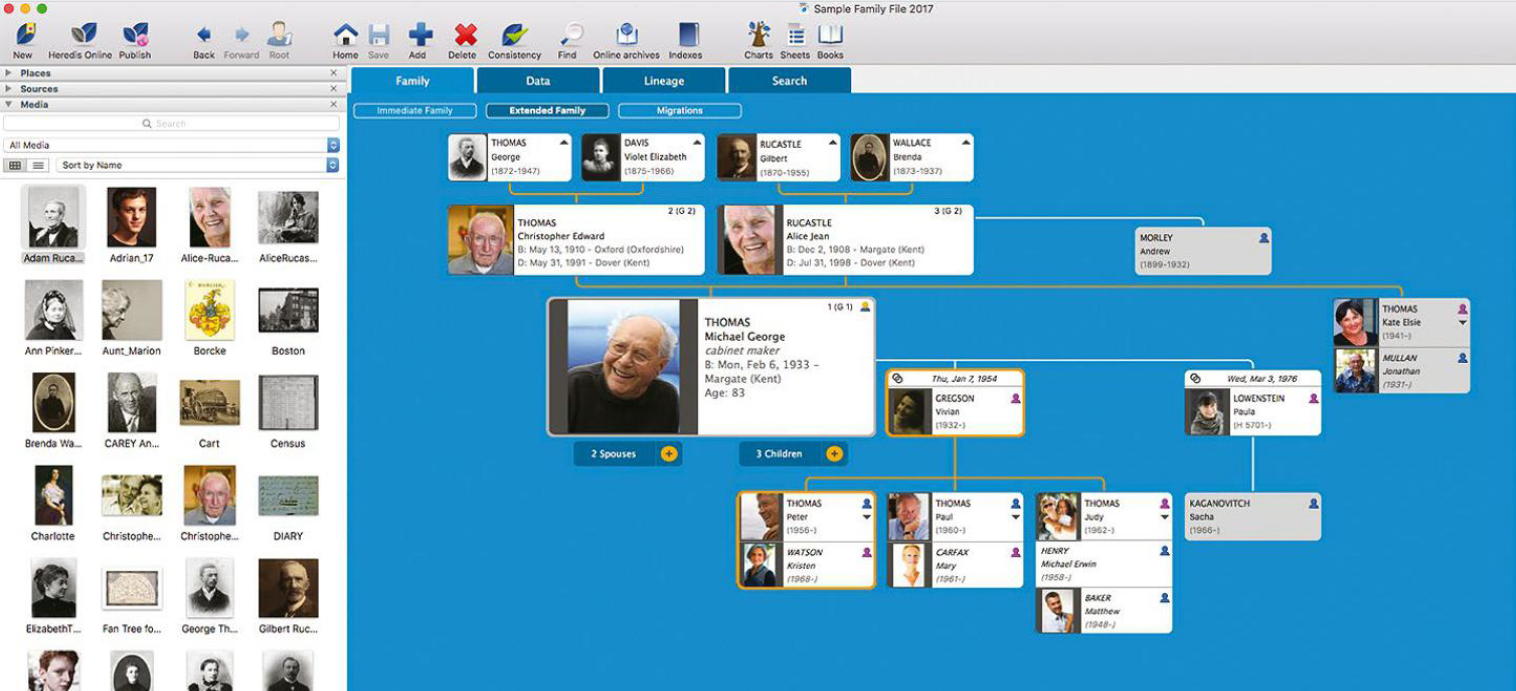Expand descendants arrow on THOMAS Peter card
This screenshot has height=691, width=1516.
pyautogui.click(x=867, y=517)
